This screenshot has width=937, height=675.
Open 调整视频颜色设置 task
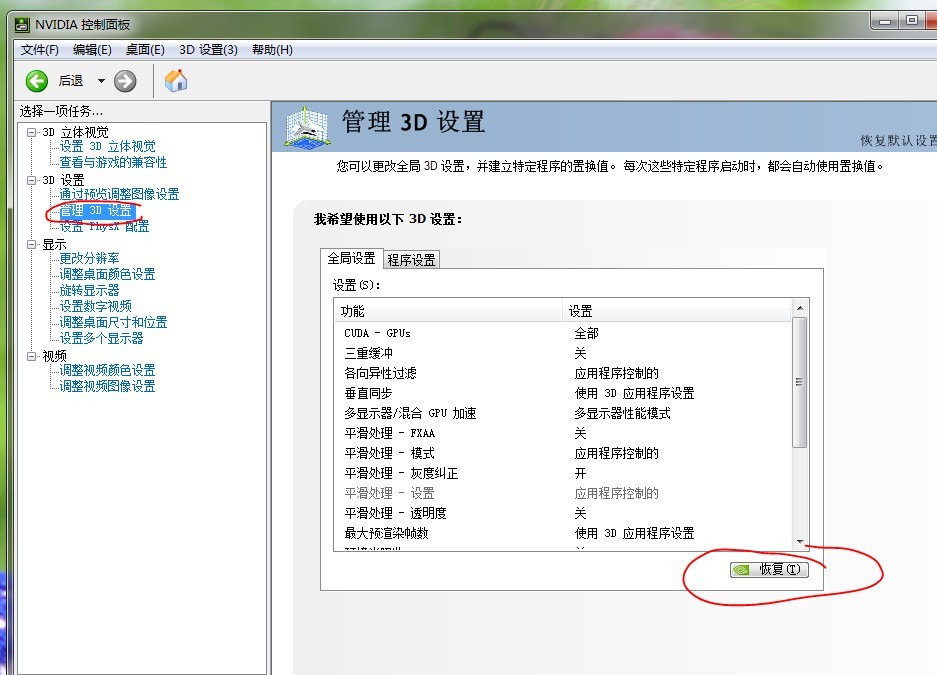[x=108, y=370]
